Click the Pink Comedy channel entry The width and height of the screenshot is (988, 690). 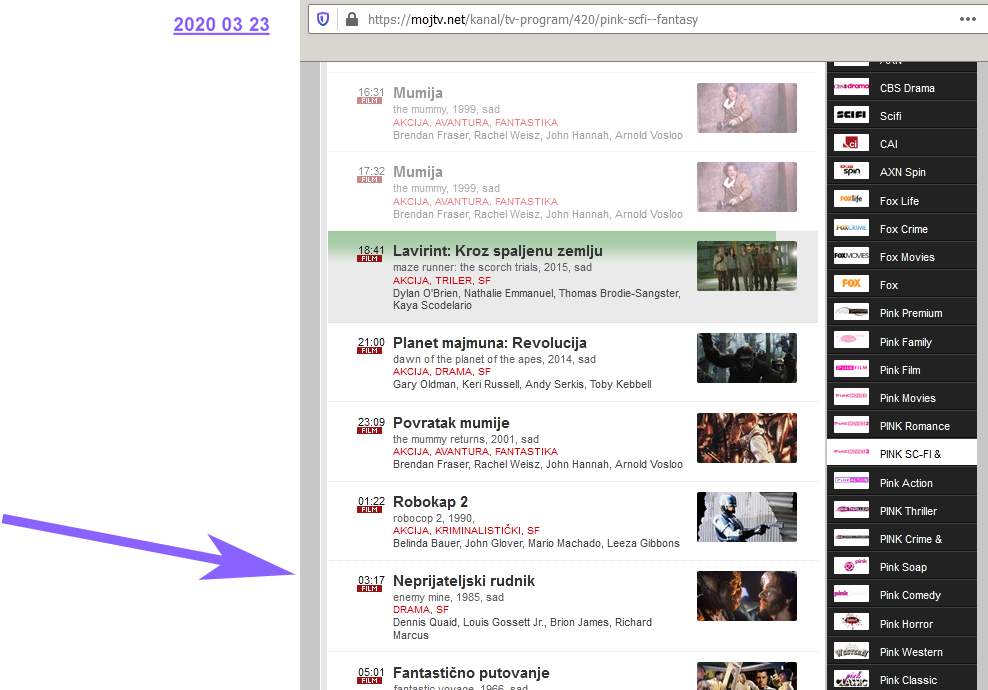click(910, 595)
